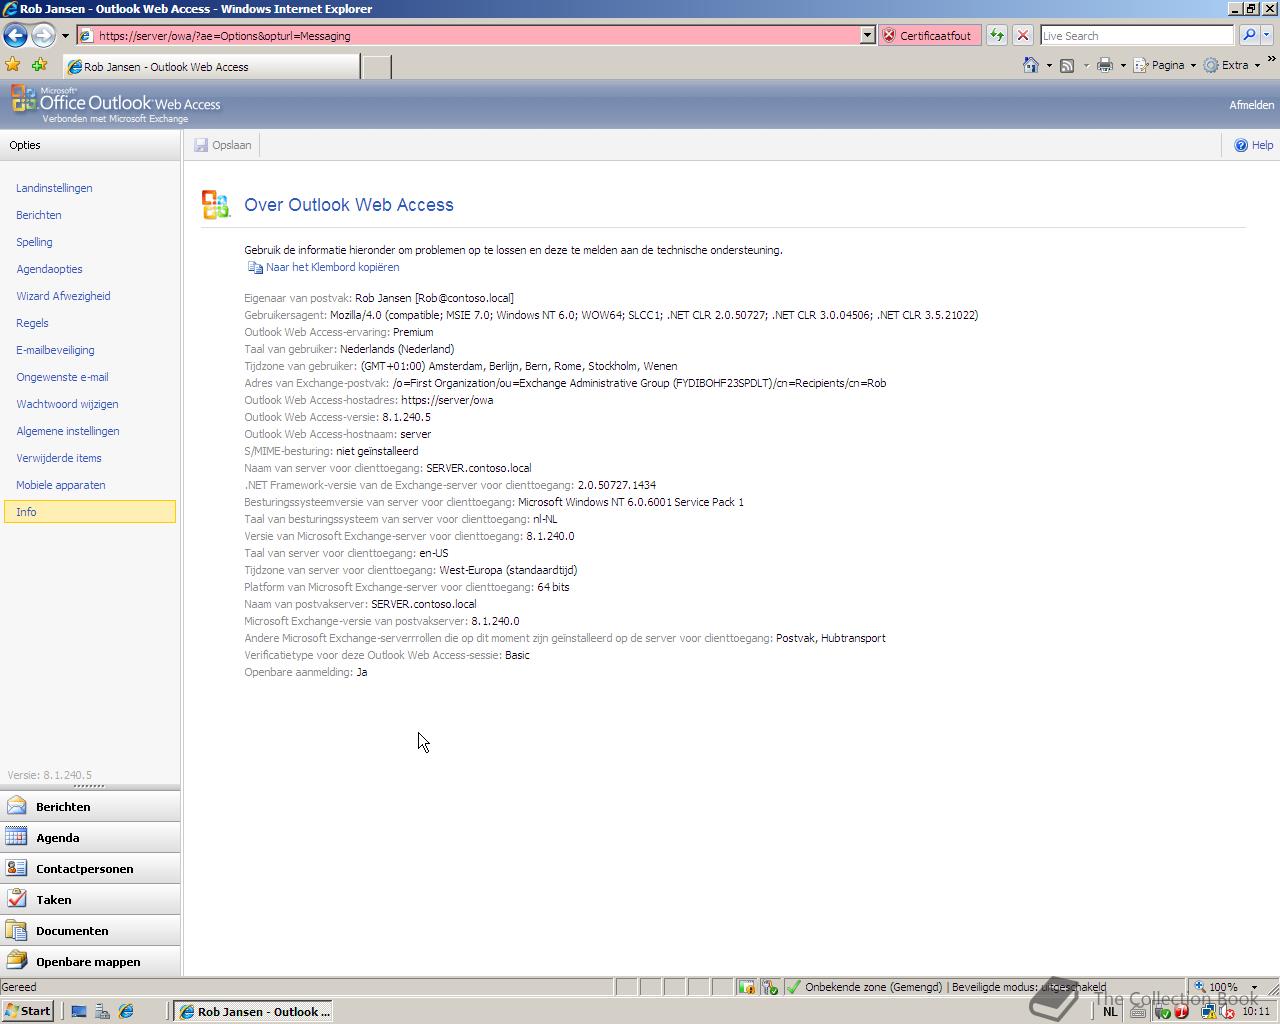Click the Refresh page icon
This screenshot has width=1280, height=1024.
[997, 35]
